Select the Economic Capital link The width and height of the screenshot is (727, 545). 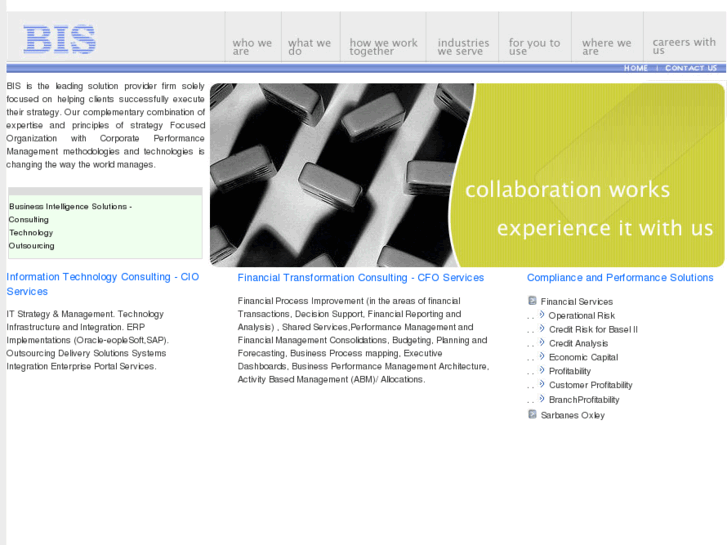click(x=583, y=357)
